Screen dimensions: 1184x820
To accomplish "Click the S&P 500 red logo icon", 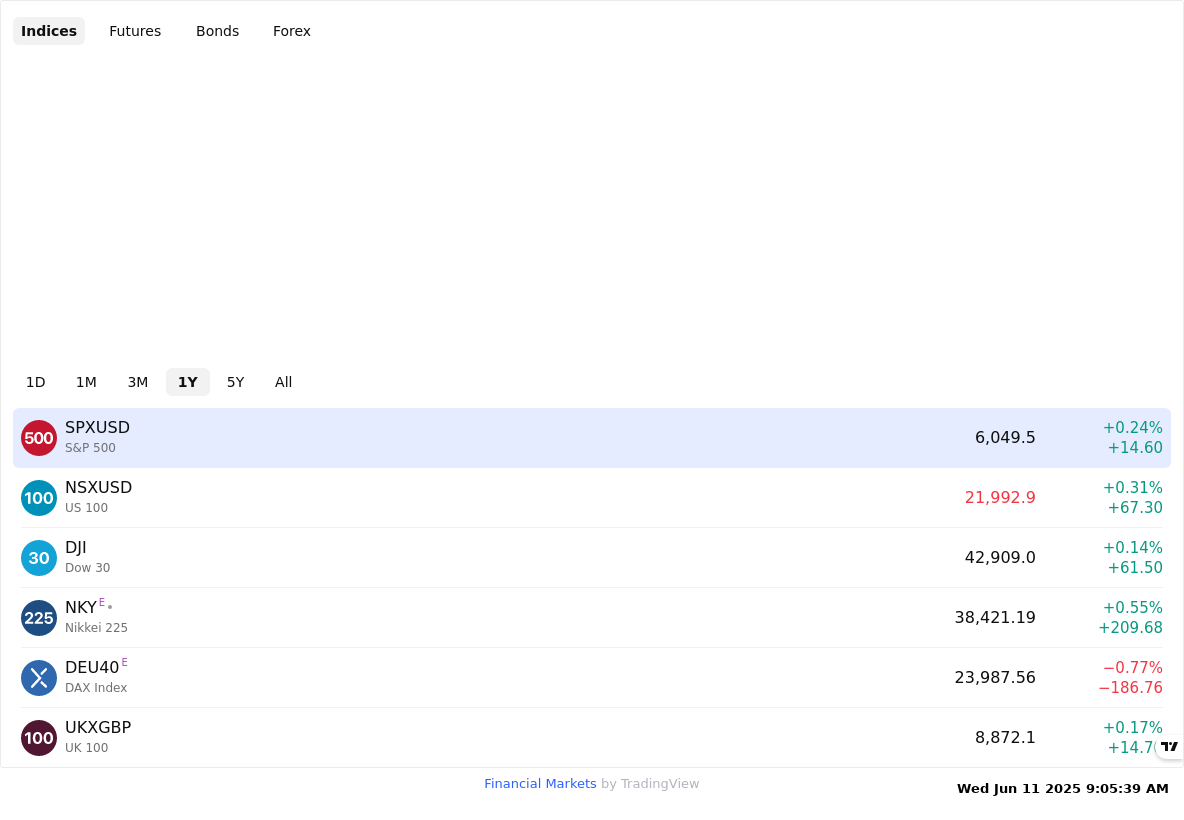I will (39, 438).
